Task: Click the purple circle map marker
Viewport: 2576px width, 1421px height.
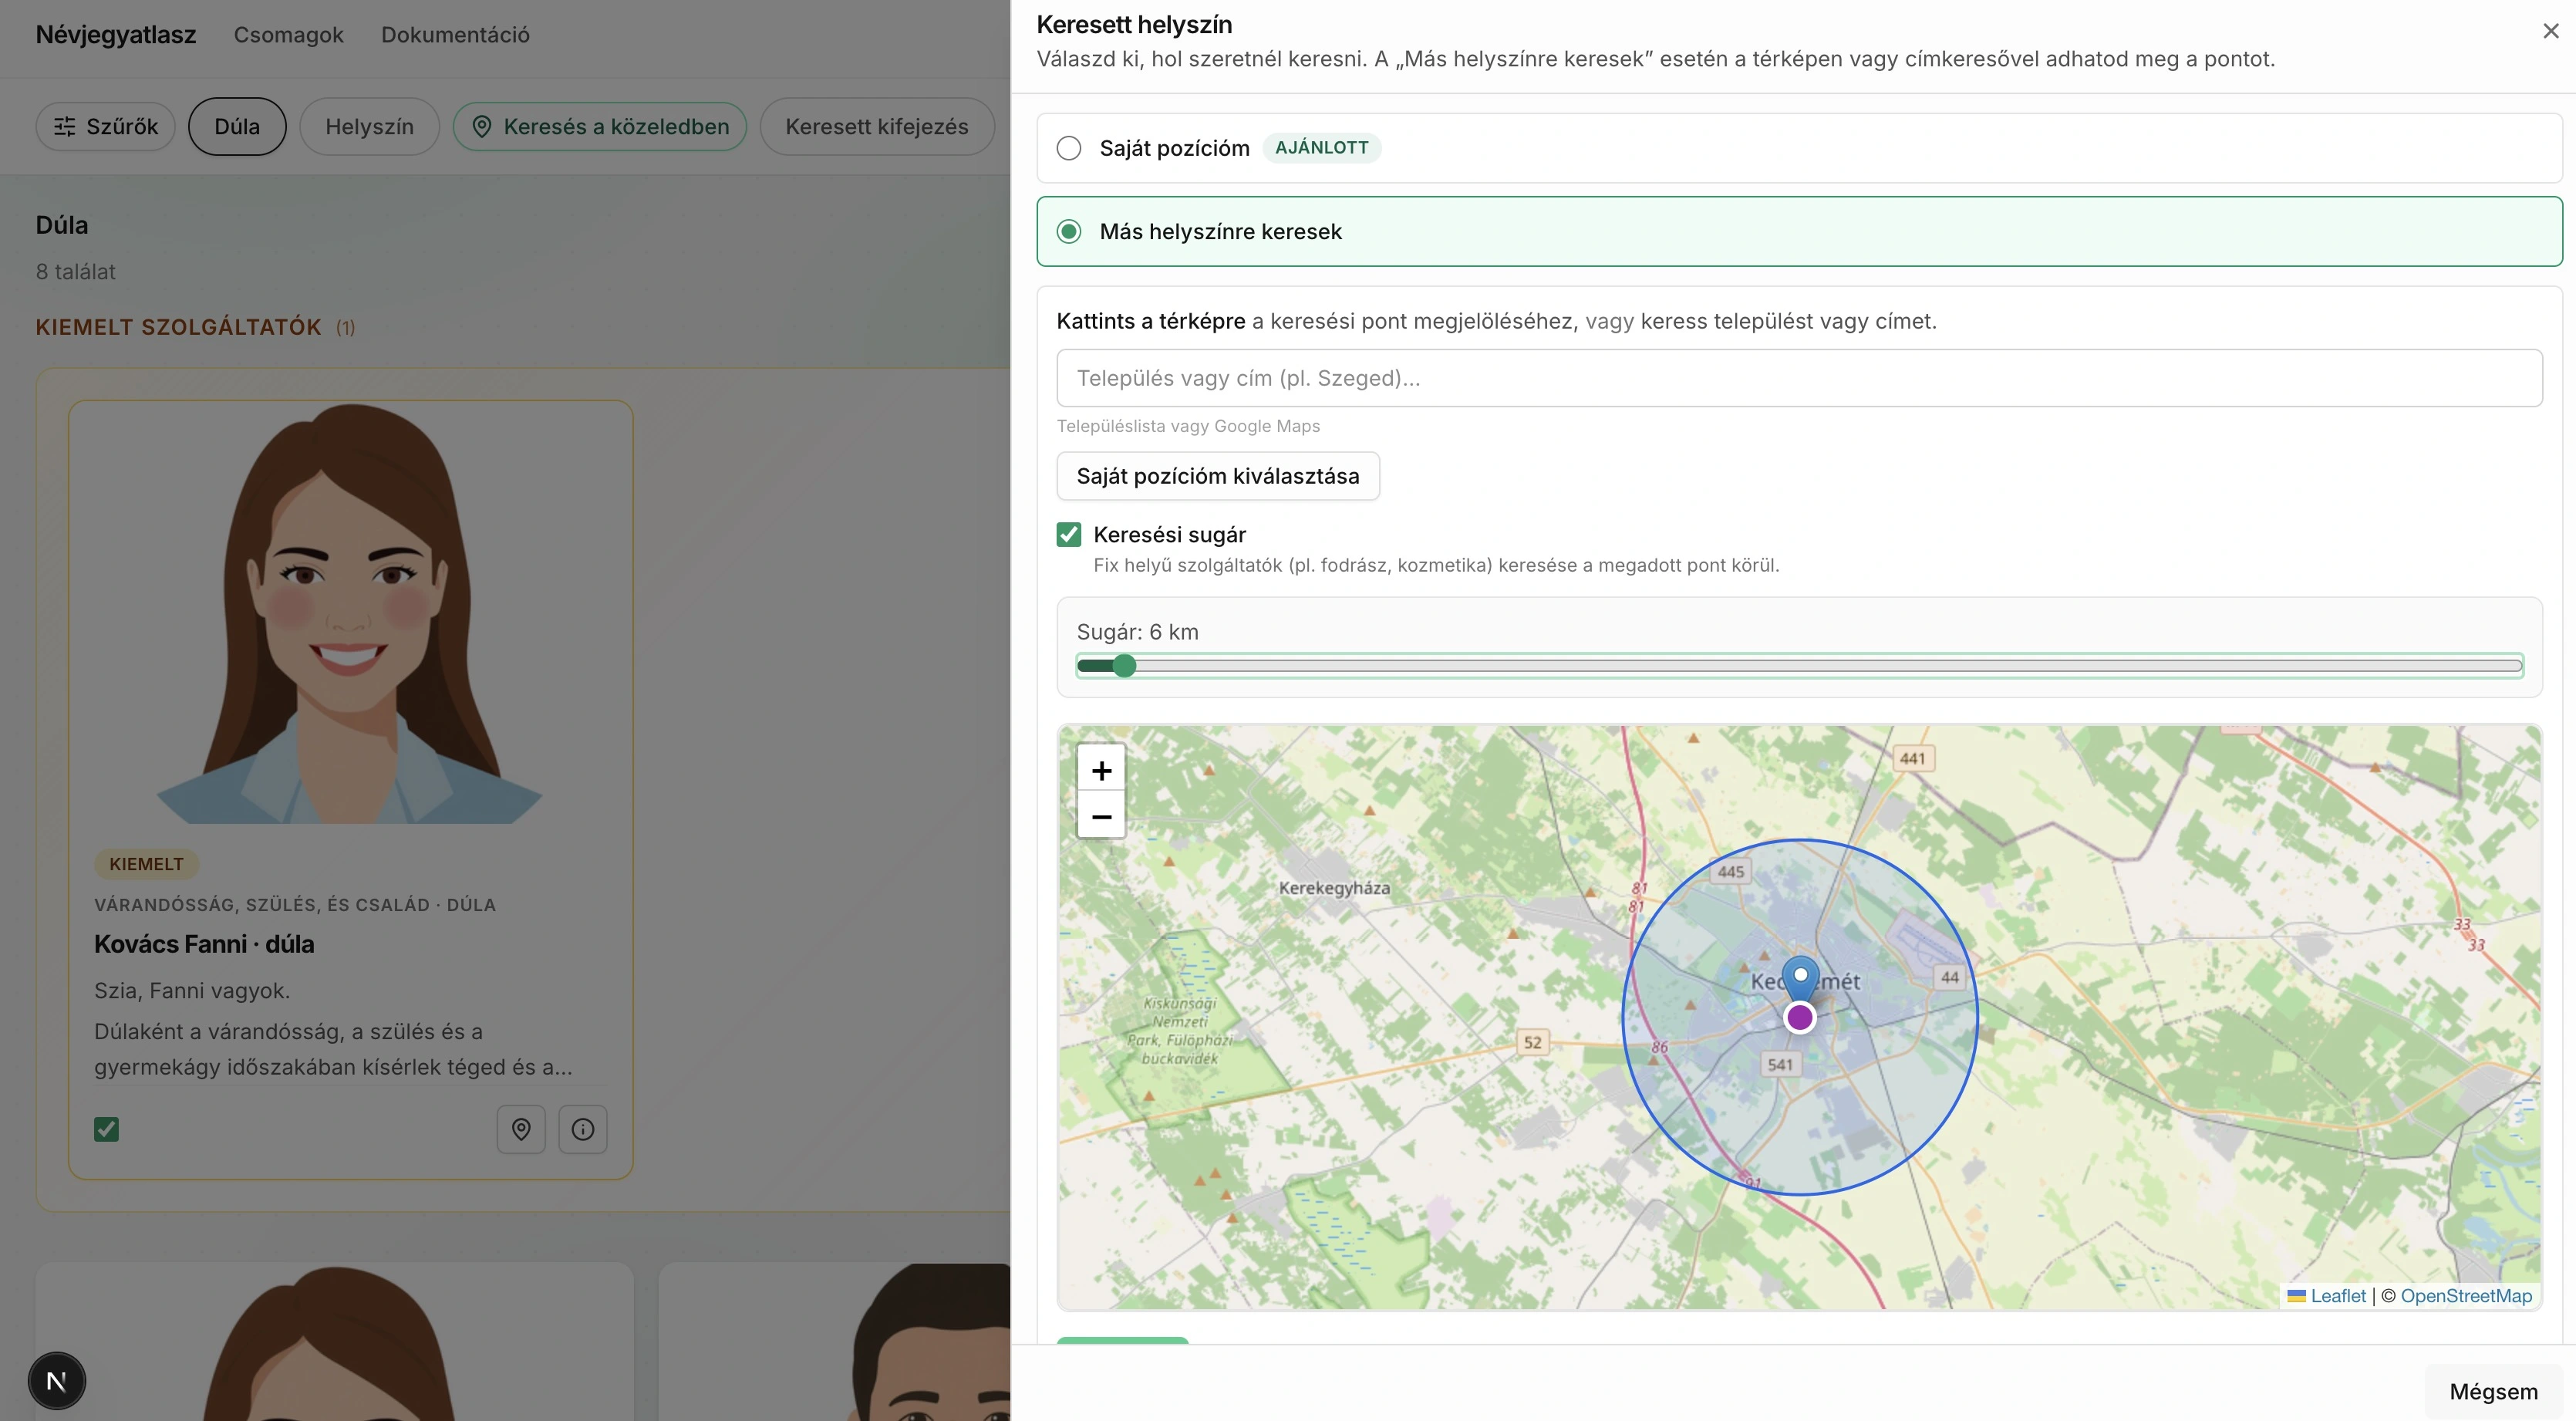Action: 1800,1018
